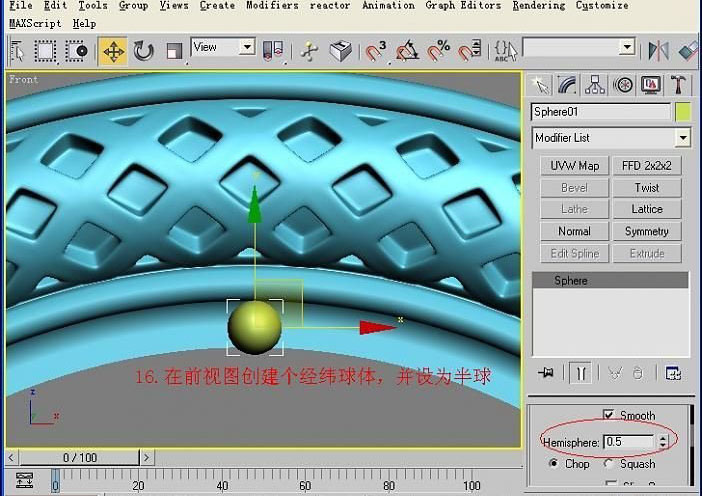The width and height of the screenshot is (702, 496).
Task: Apply the Normal modifier
Action: (x=574, y=231)
